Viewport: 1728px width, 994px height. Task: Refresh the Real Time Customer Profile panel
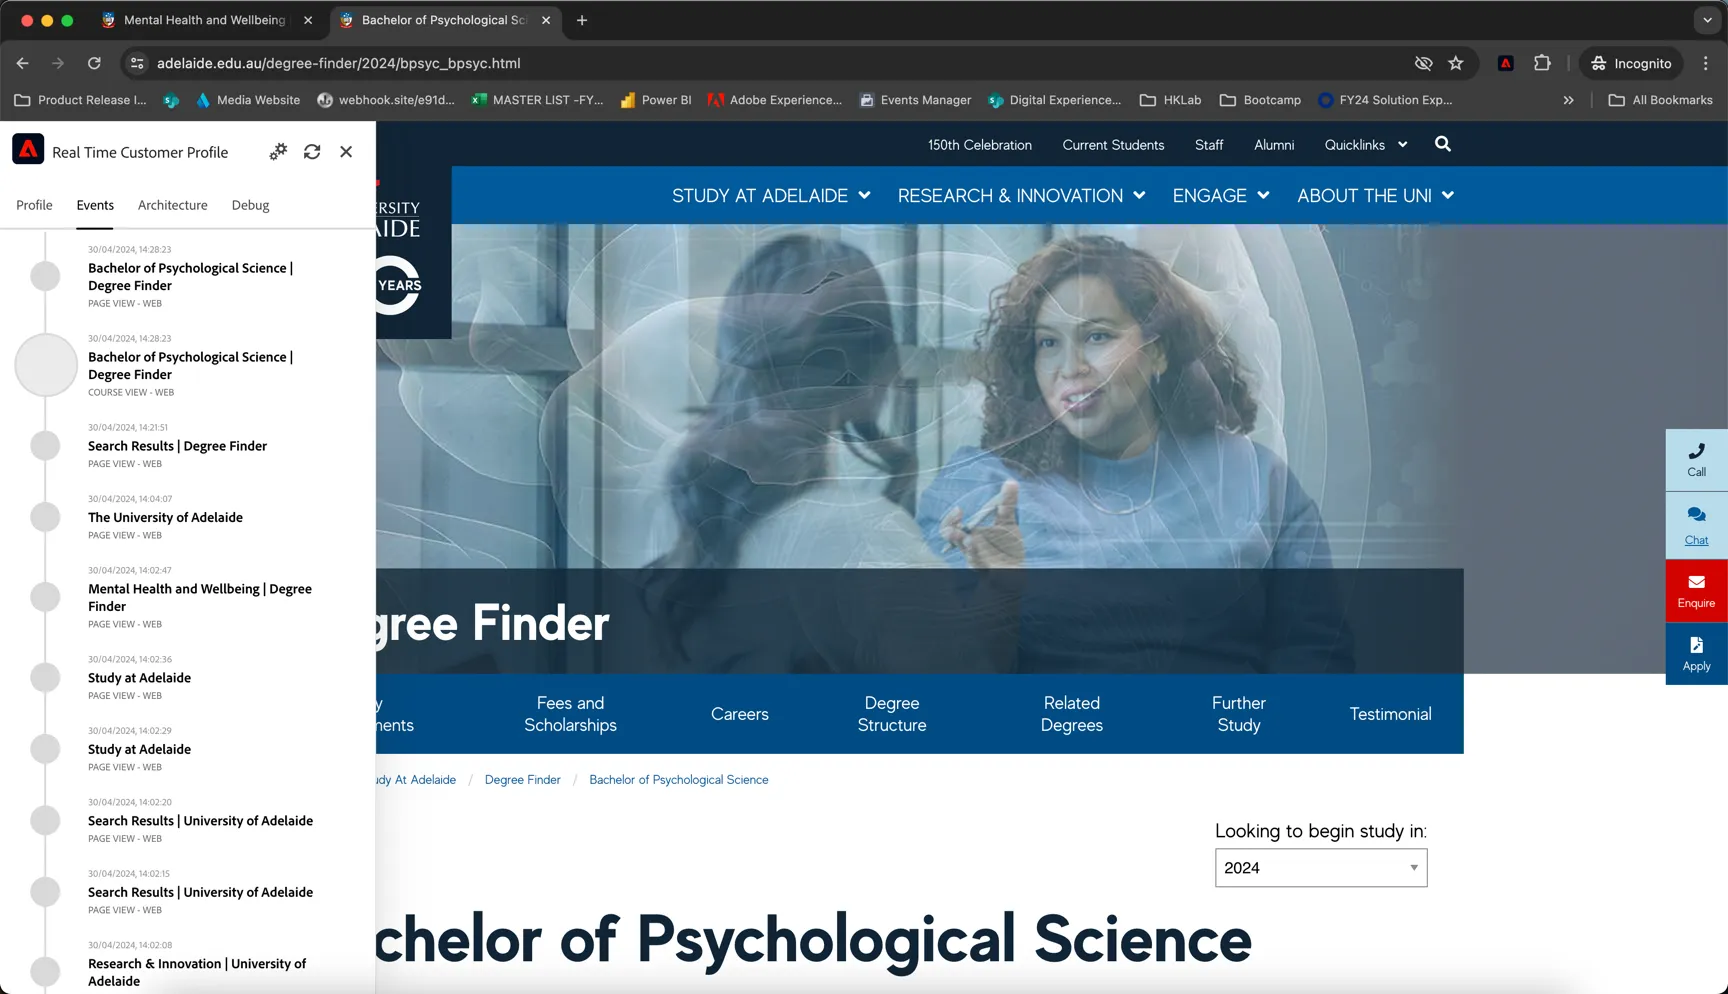click(x=312, y=151)
